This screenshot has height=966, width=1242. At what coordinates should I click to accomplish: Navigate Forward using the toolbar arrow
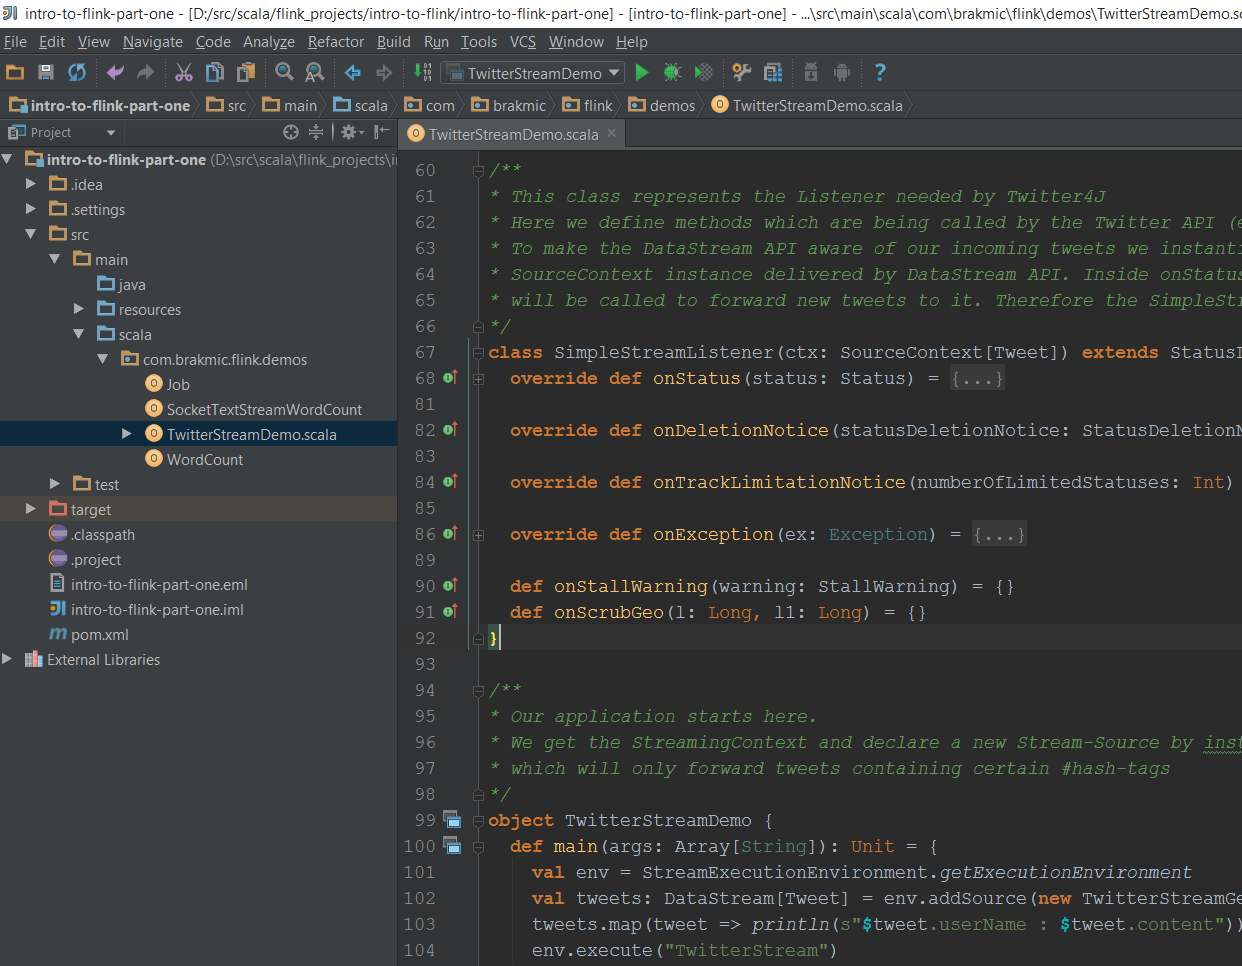384,72
